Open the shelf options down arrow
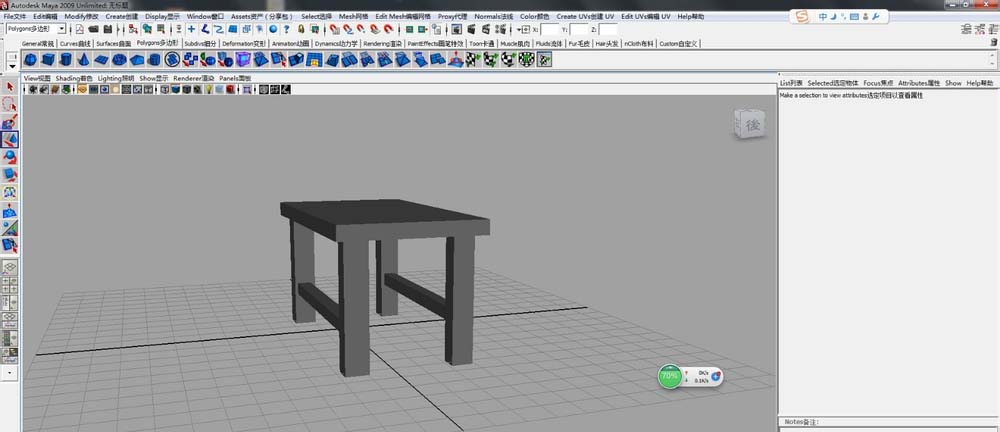This screenshot has width=1000, height=432. click(12, 66)
